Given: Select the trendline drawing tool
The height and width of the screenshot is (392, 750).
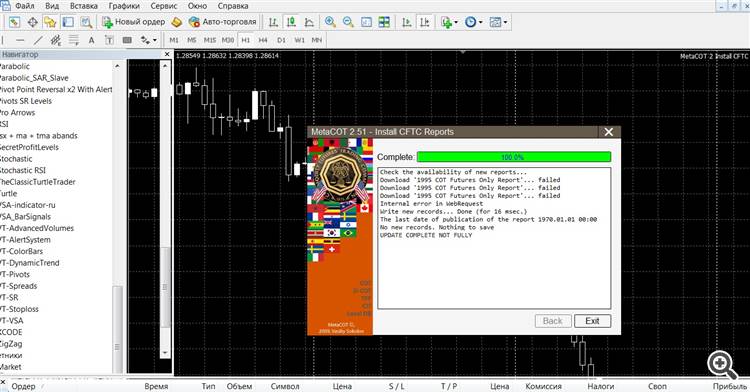Looking at the screenshot, I should click(x=38, y=40).
